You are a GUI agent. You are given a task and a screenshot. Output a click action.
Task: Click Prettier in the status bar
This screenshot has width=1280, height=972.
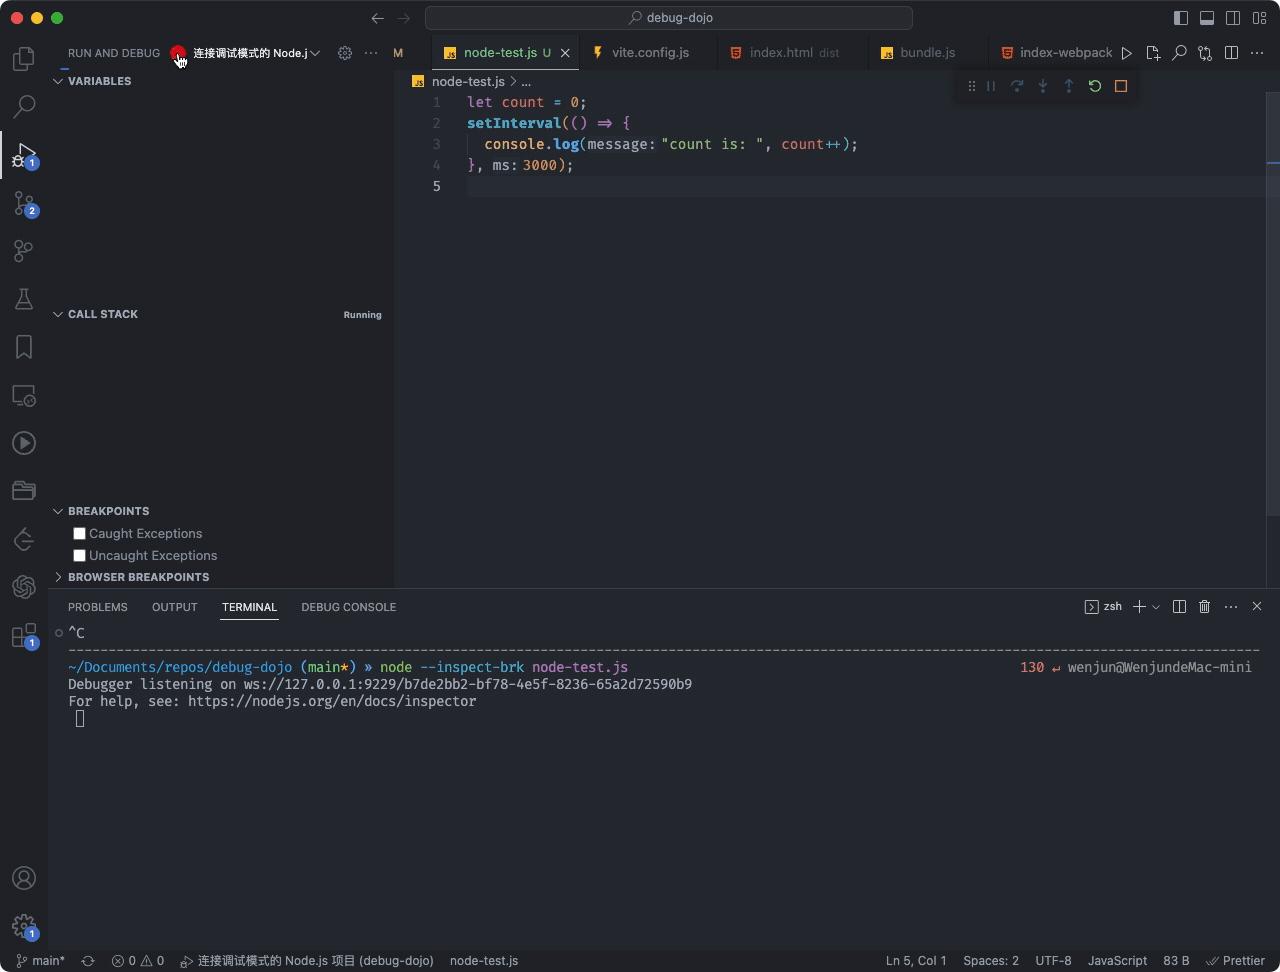click(1237, 961)
